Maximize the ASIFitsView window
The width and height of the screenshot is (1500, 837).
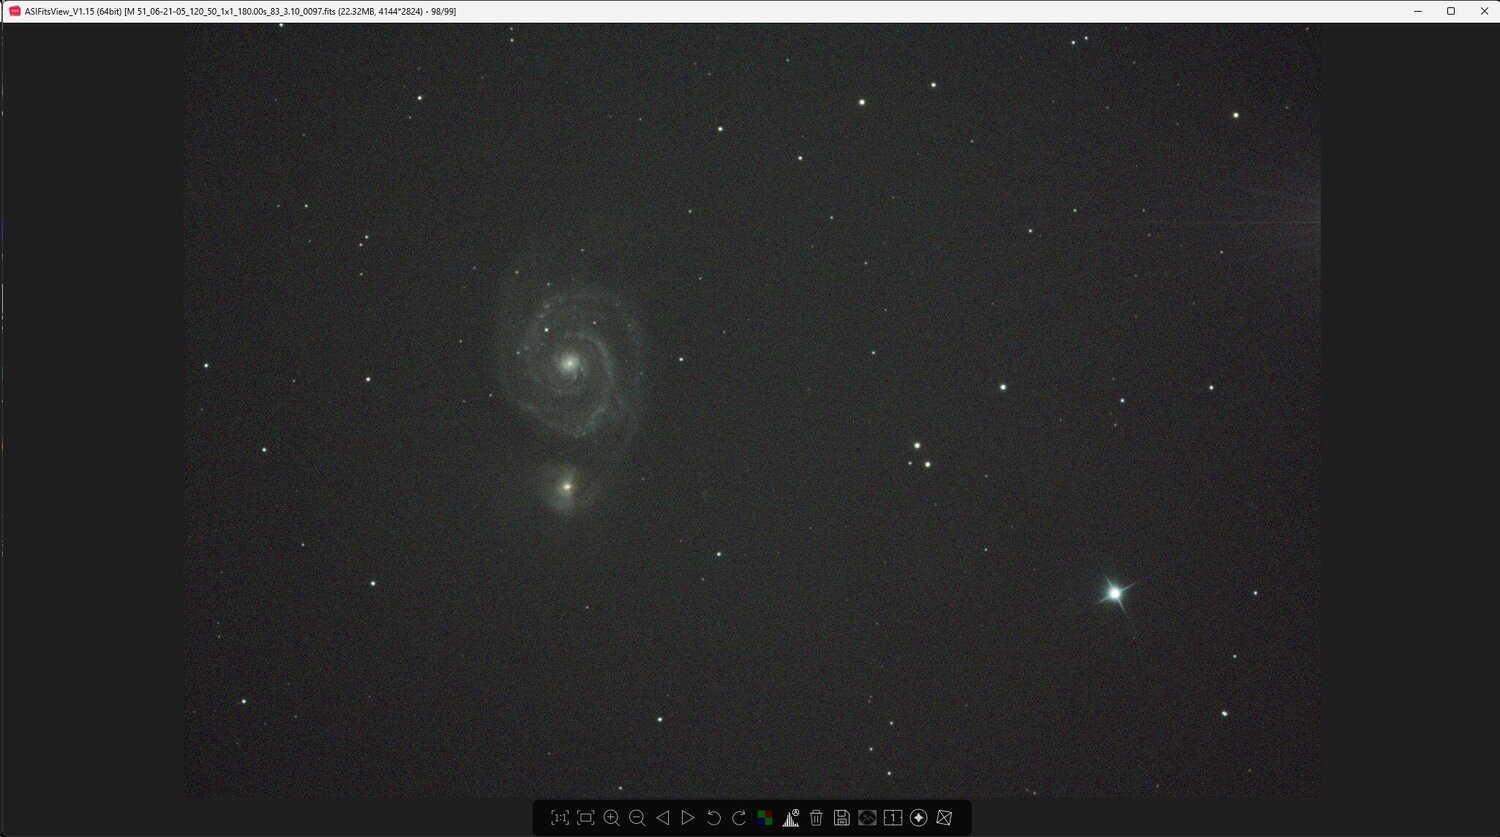click(1451, 11)
